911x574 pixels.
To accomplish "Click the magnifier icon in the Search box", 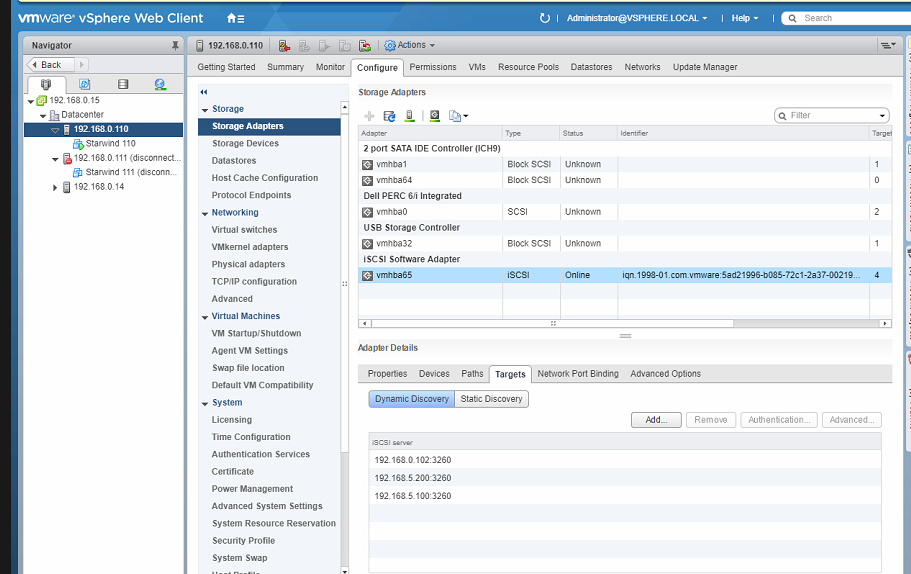I will coord(792,19).
